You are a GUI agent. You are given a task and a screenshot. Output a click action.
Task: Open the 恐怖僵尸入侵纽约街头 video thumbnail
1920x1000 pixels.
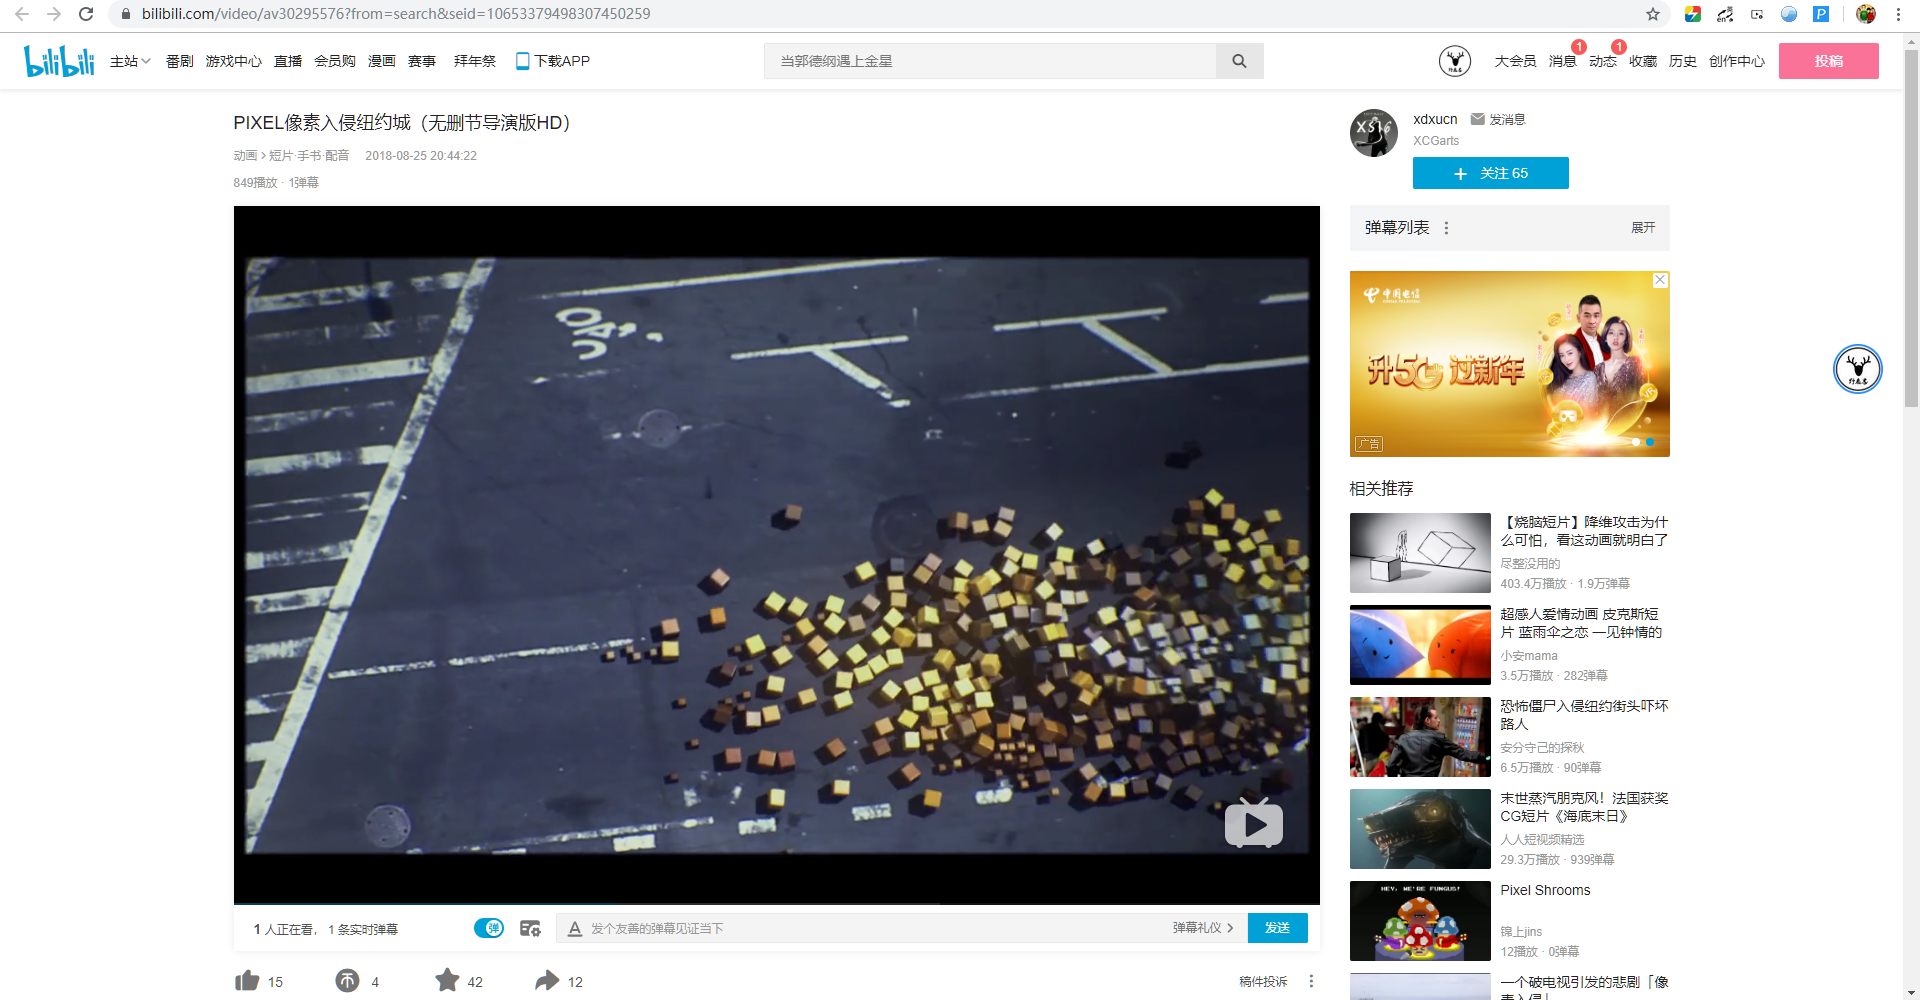(x=1420, y=737)
